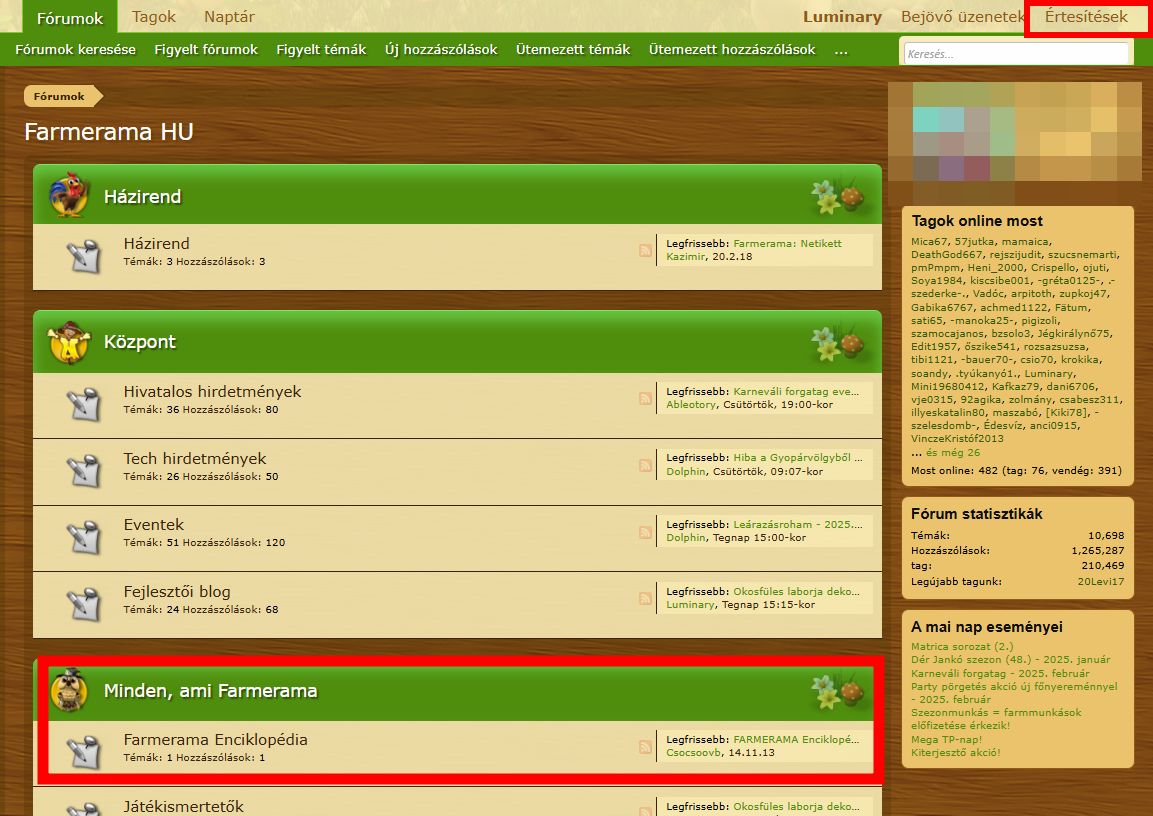This screenshot has width=1153, height=816.
Task: Open the Luminary account menu
Action: click(842, 17)
